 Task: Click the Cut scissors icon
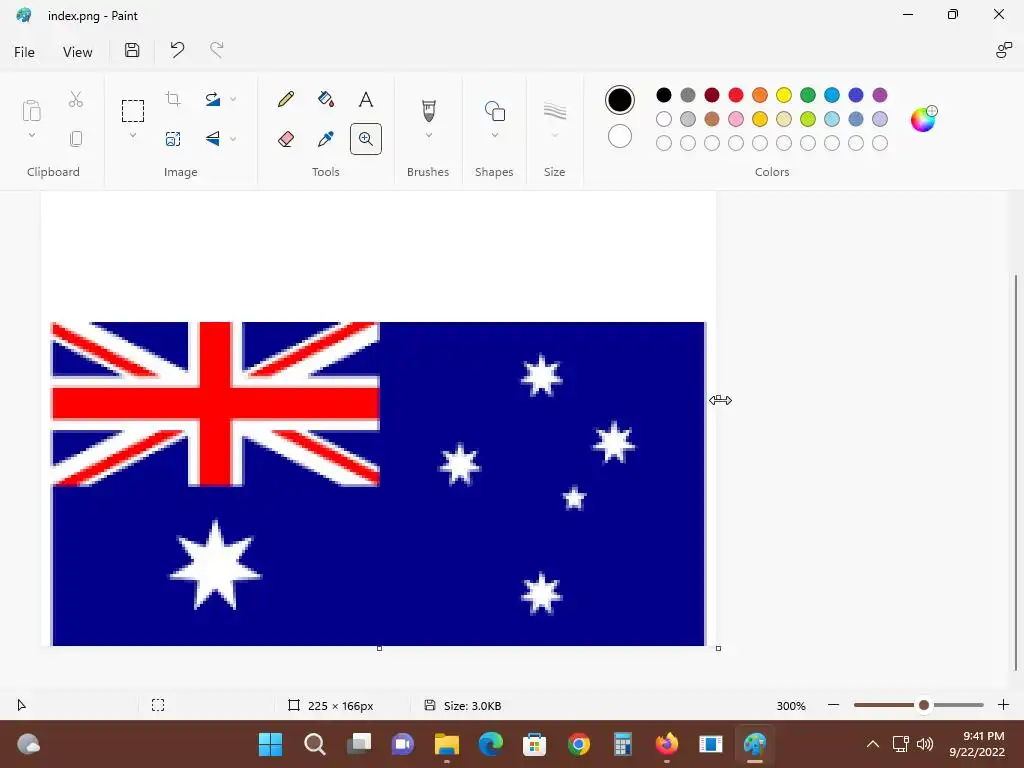point(76,99)
